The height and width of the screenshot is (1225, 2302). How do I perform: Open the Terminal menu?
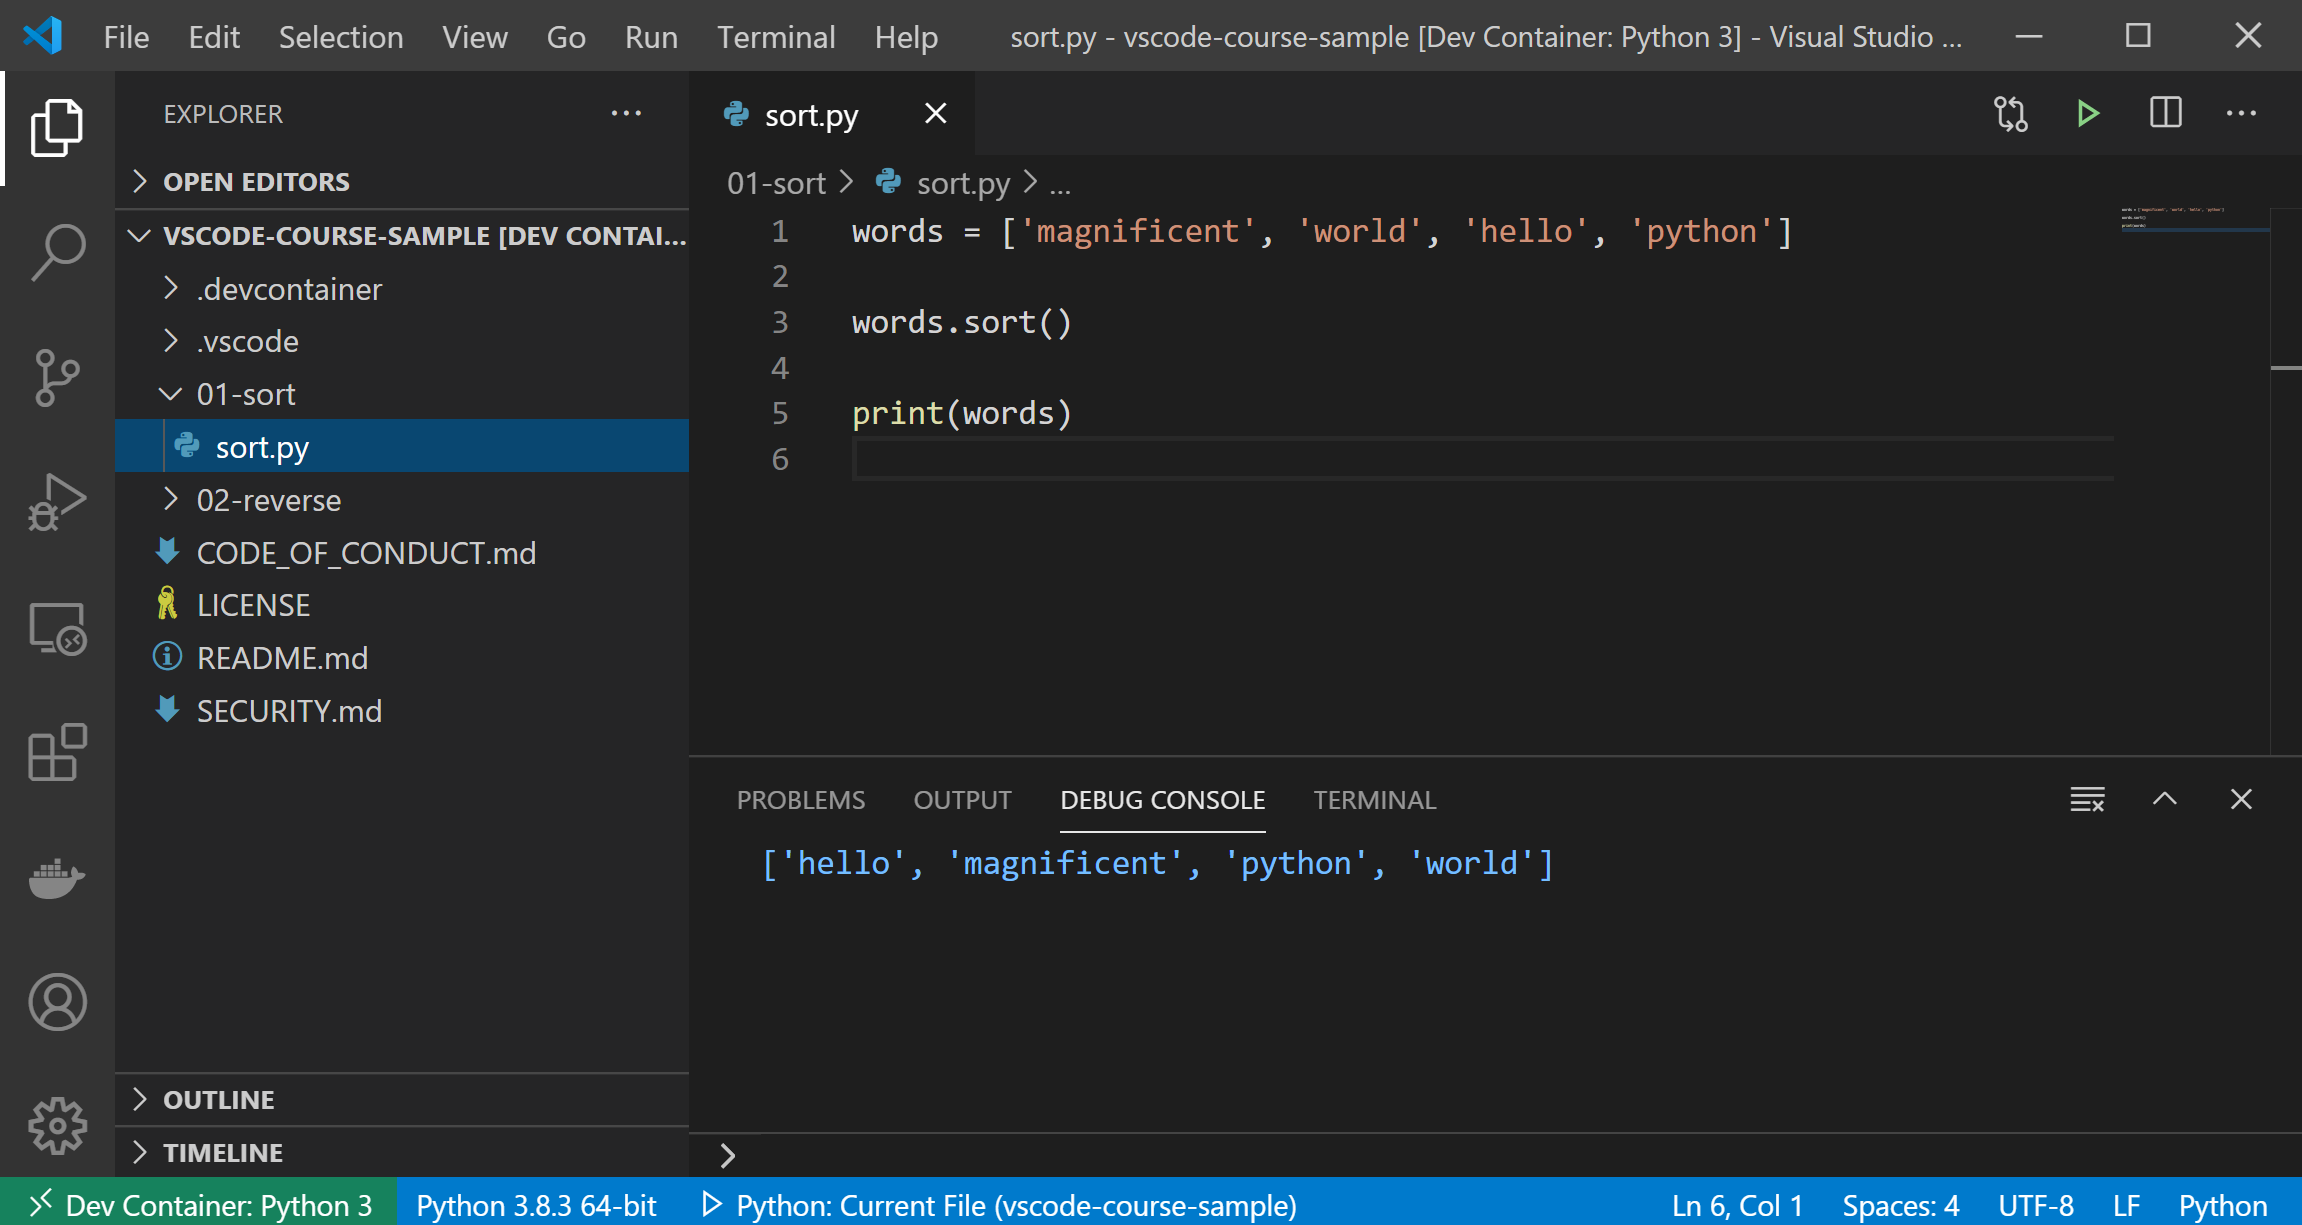point(776,36)
